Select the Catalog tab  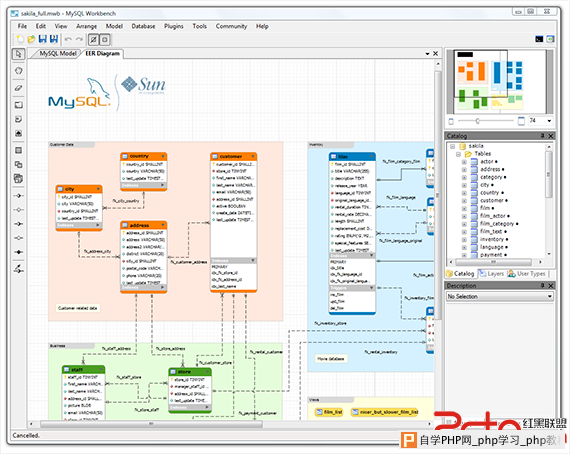tap(460, 274)
